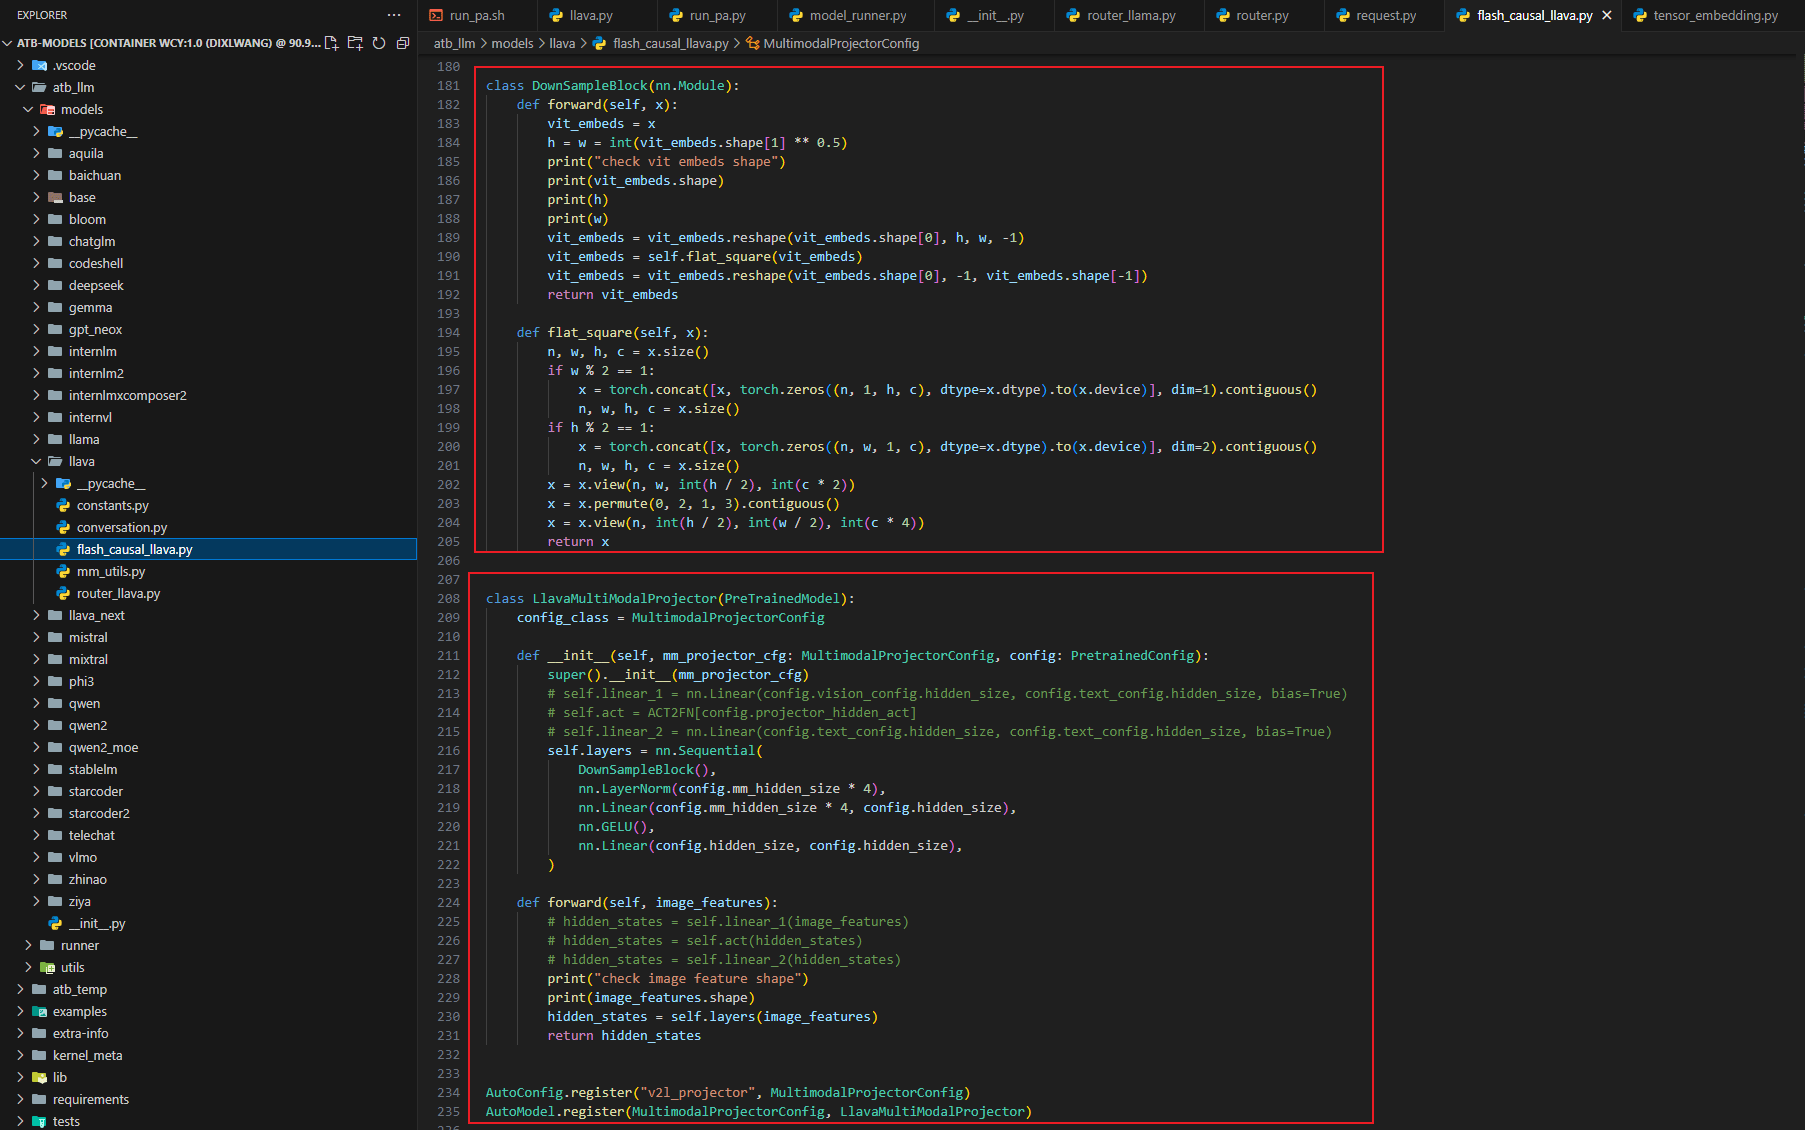Click the tests folder icon
The width and height of the screenshot is (1805, 1130).
[x=39, y=1121]
